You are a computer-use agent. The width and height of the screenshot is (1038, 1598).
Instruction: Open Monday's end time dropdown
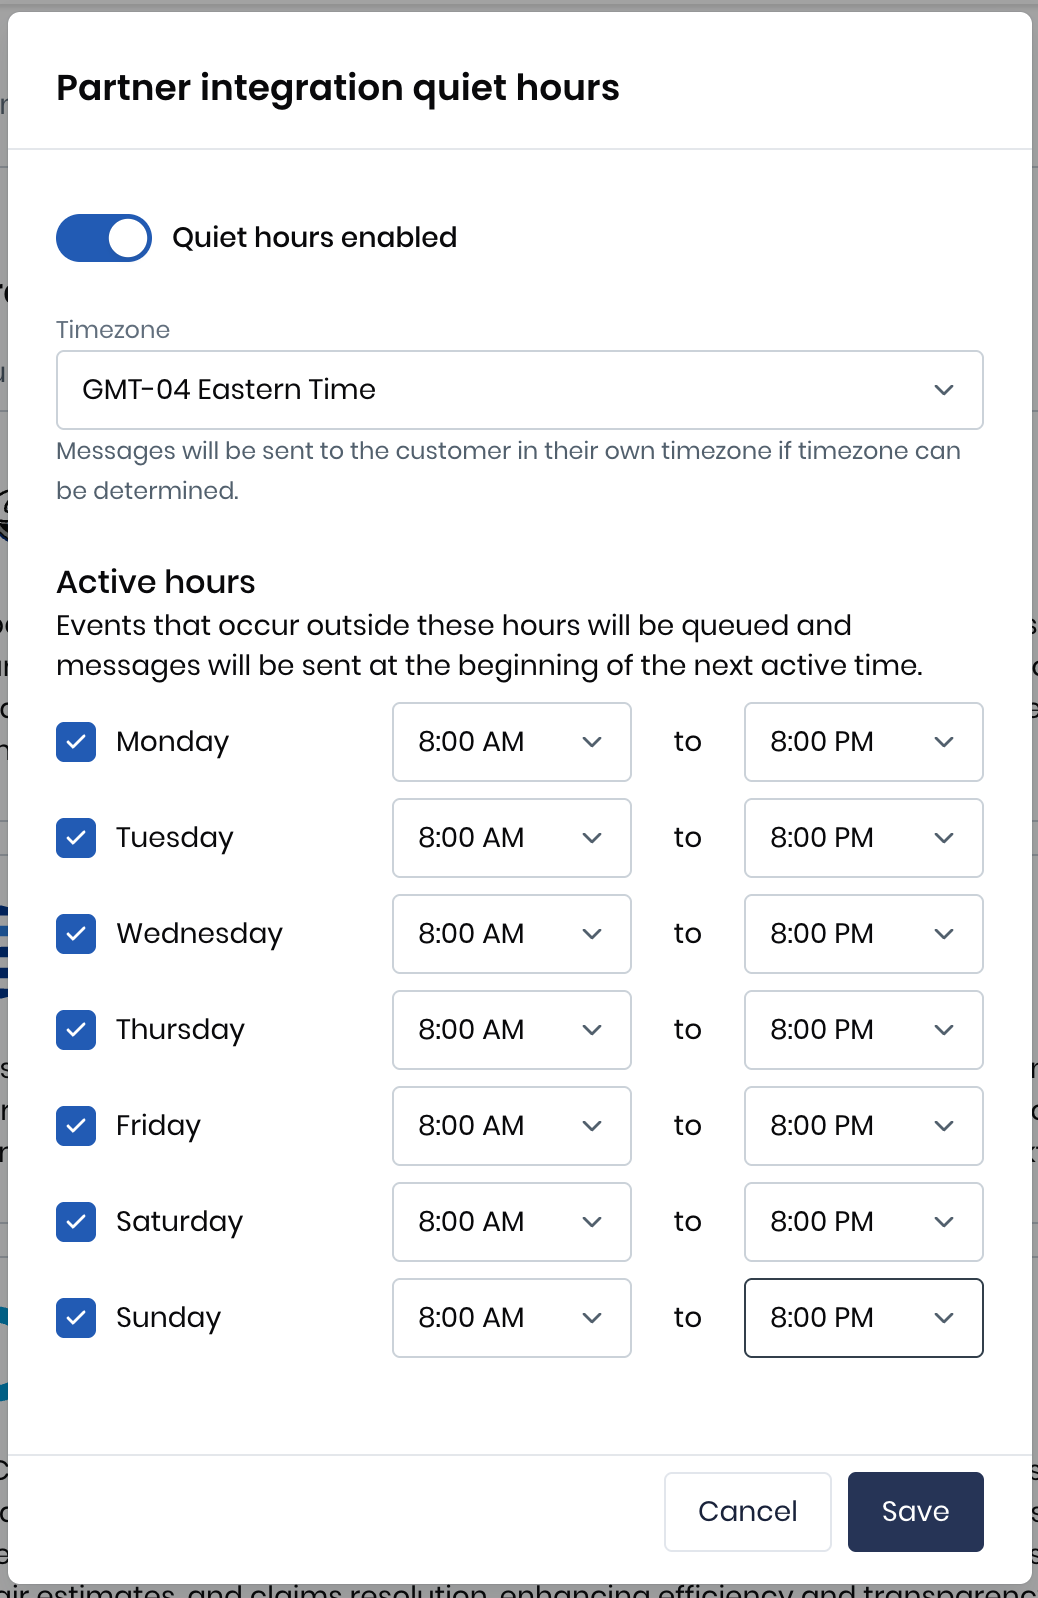tap(863, 742)
